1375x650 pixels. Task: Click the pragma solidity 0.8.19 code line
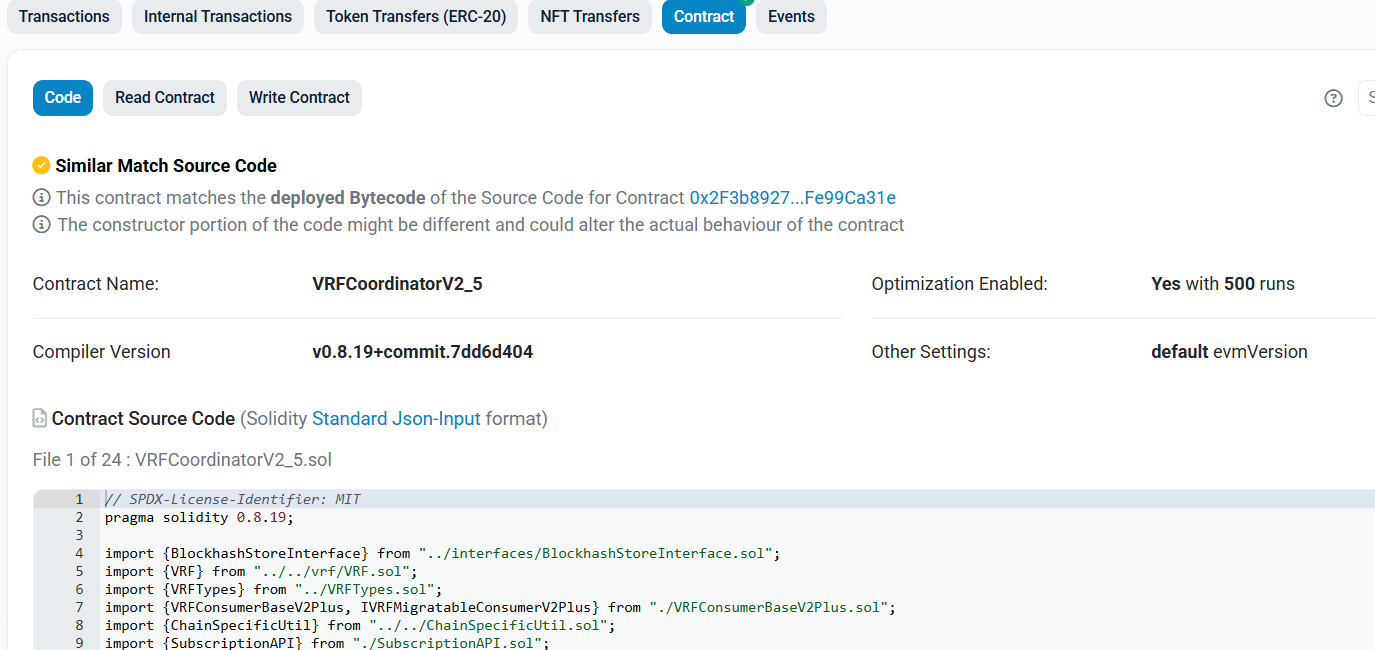199,517
